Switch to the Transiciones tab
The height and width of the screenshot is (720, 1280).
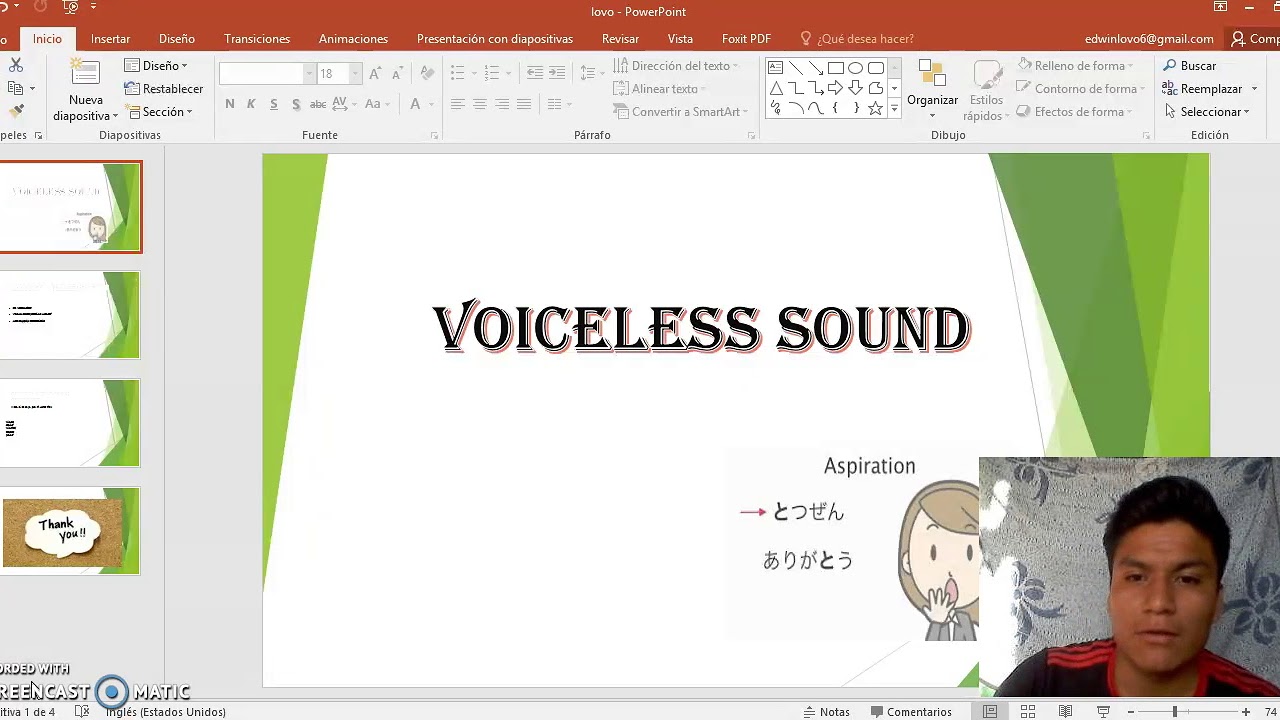tap(257, 39)
